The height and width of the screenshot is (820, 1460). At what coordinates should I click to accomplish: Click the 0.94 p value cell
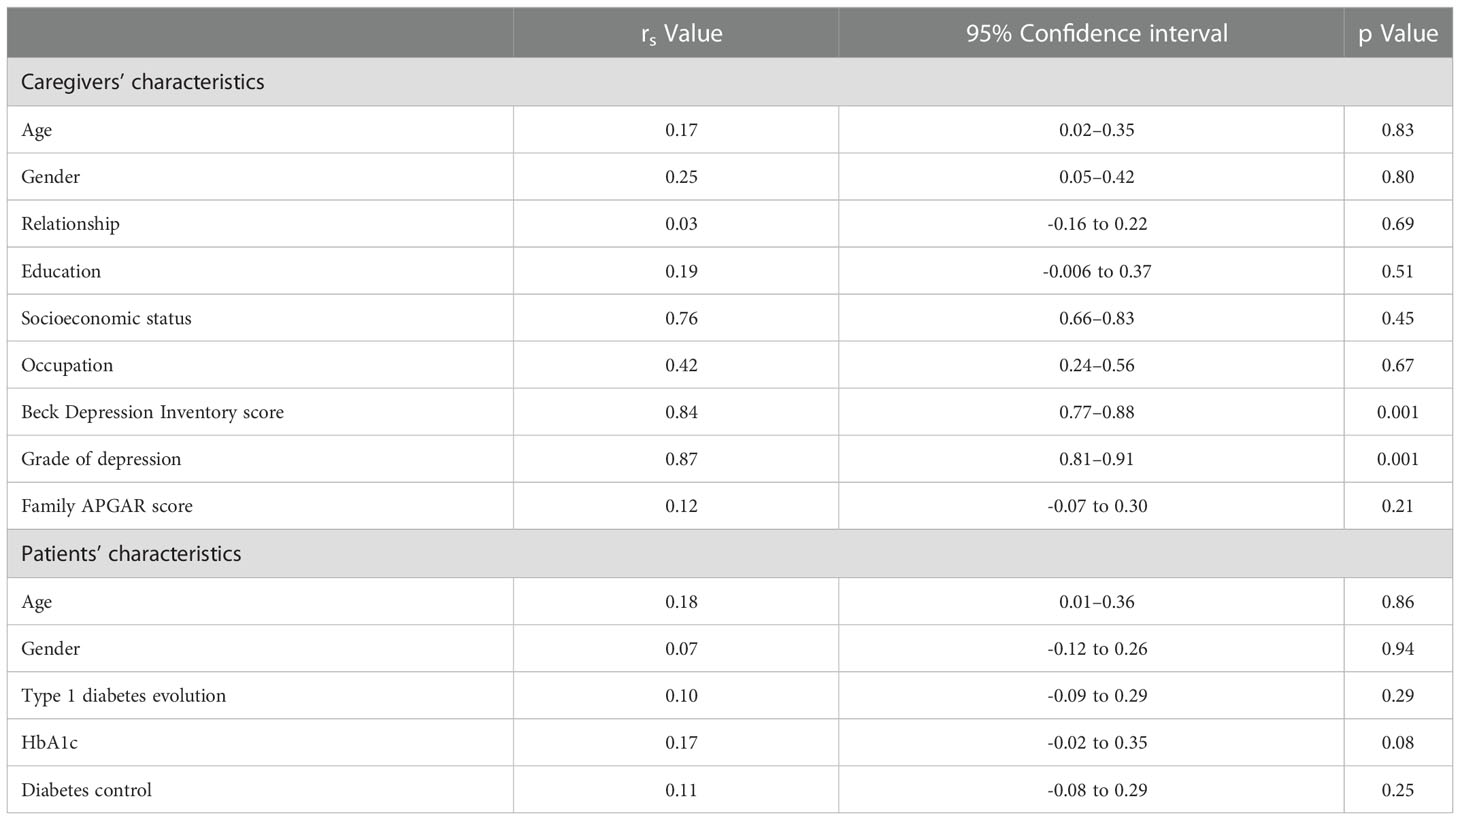click(1398, 649)
